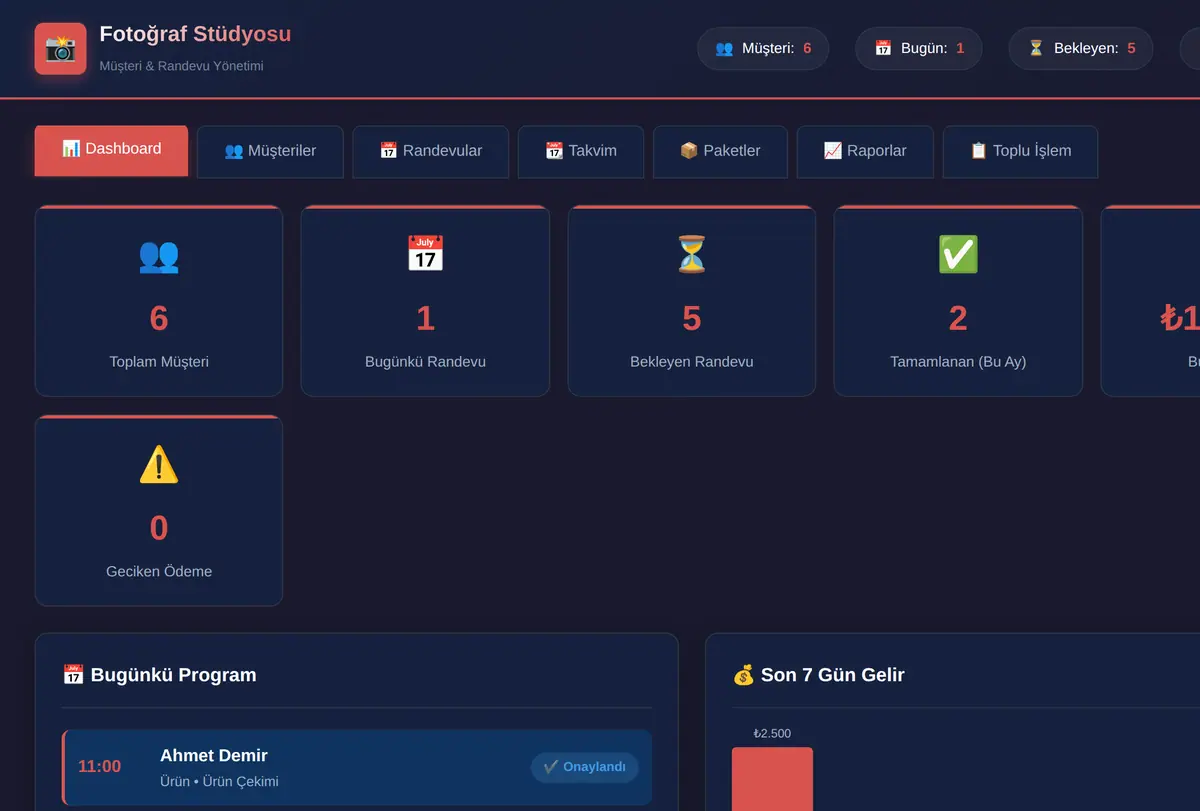The height and width of the screenshot is (811, 1200).
Task: Click the calendar icon on Bugünkü Randevu card
Action: (x=425, y=255)
